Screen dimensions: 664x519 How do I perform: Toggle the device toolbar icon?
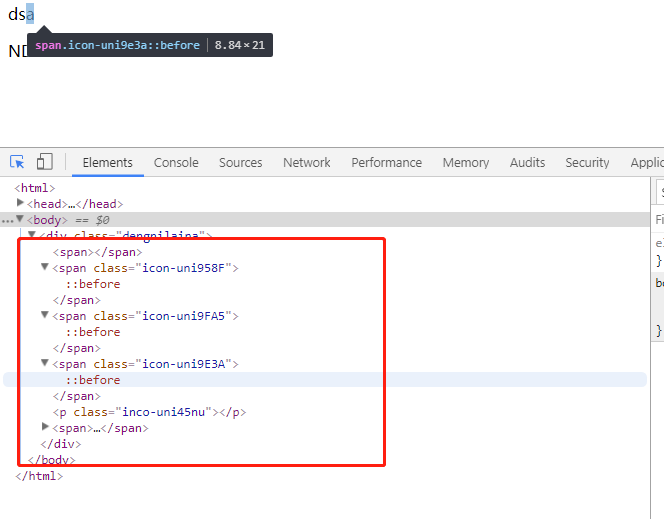tap(44, 162)
